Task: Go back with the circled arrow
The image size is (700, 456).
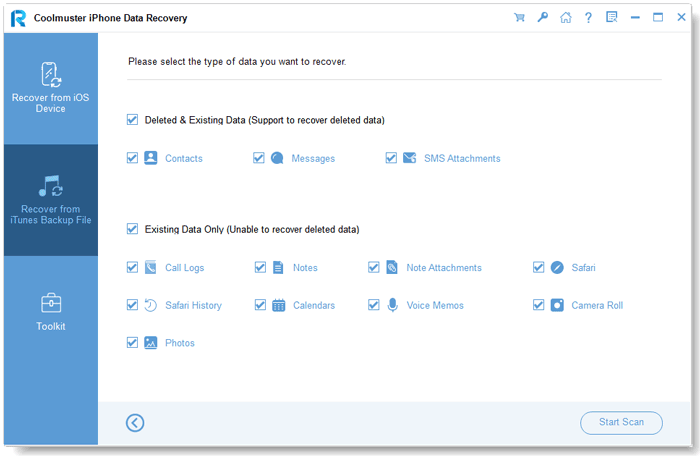Action: (135, 423)
